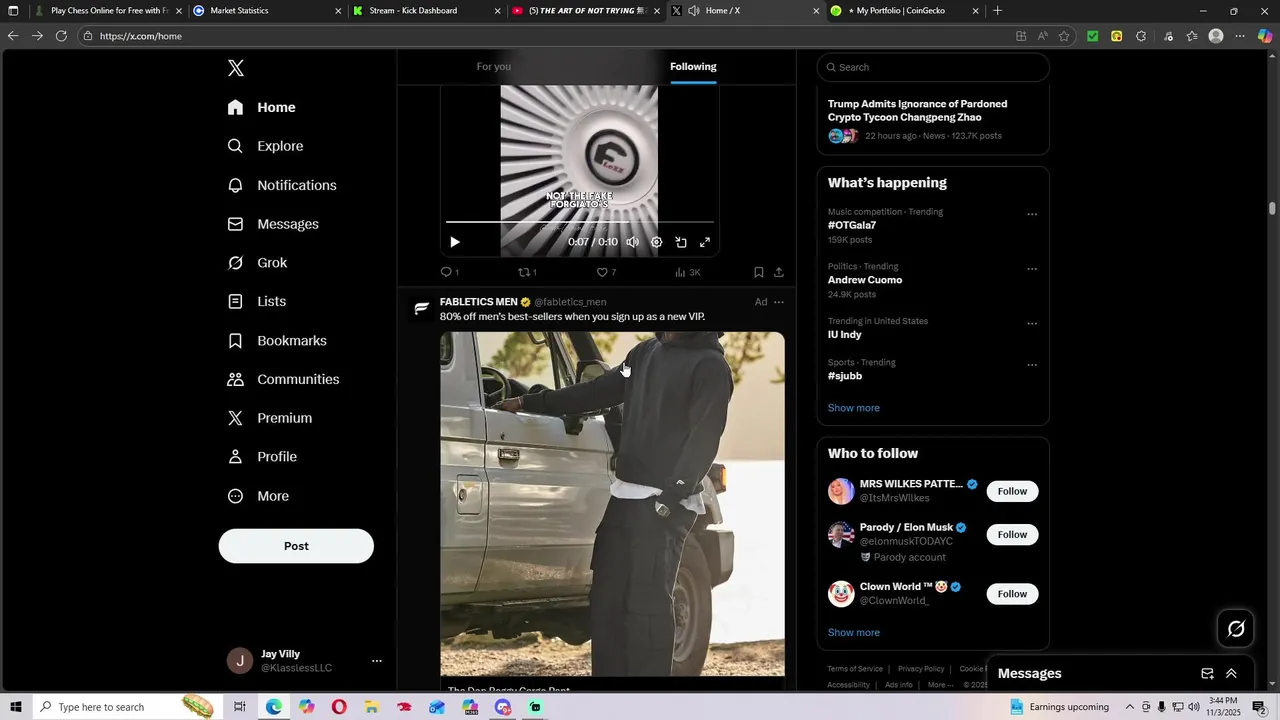Open Premium in sidebar

(x=270, y=418)
